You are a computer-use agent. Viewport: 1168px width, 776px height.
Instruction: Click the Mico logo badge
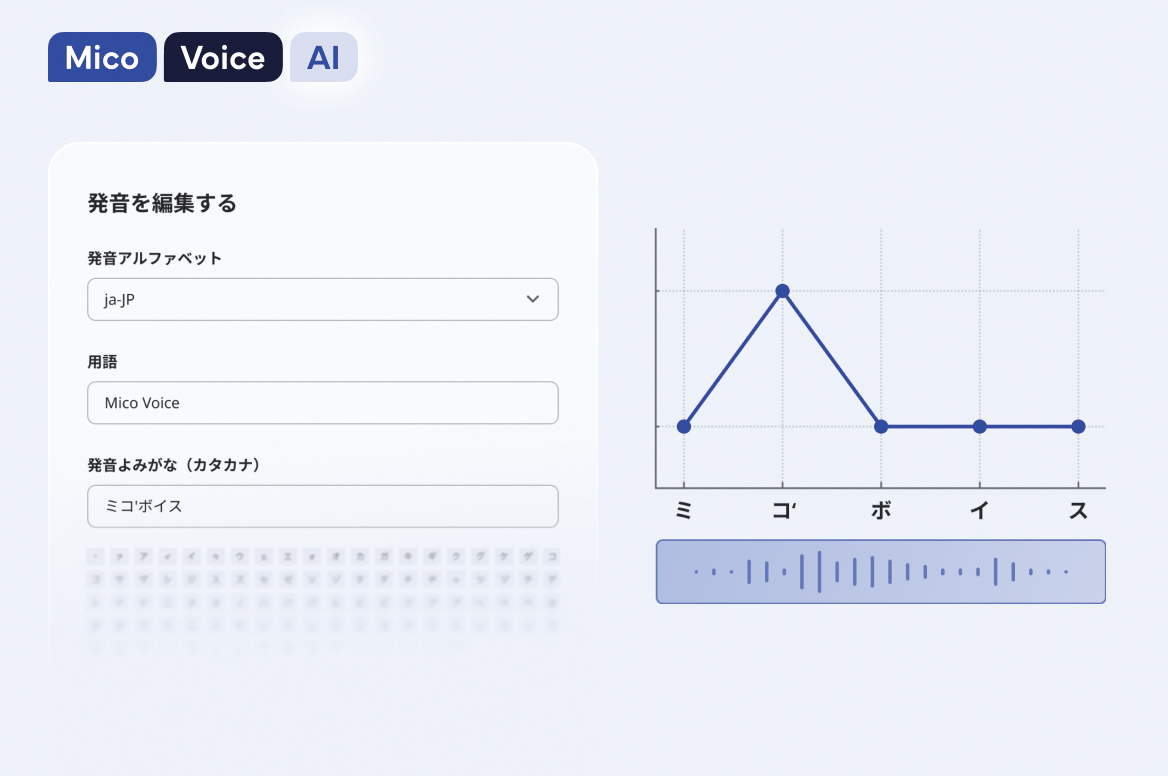102,57
